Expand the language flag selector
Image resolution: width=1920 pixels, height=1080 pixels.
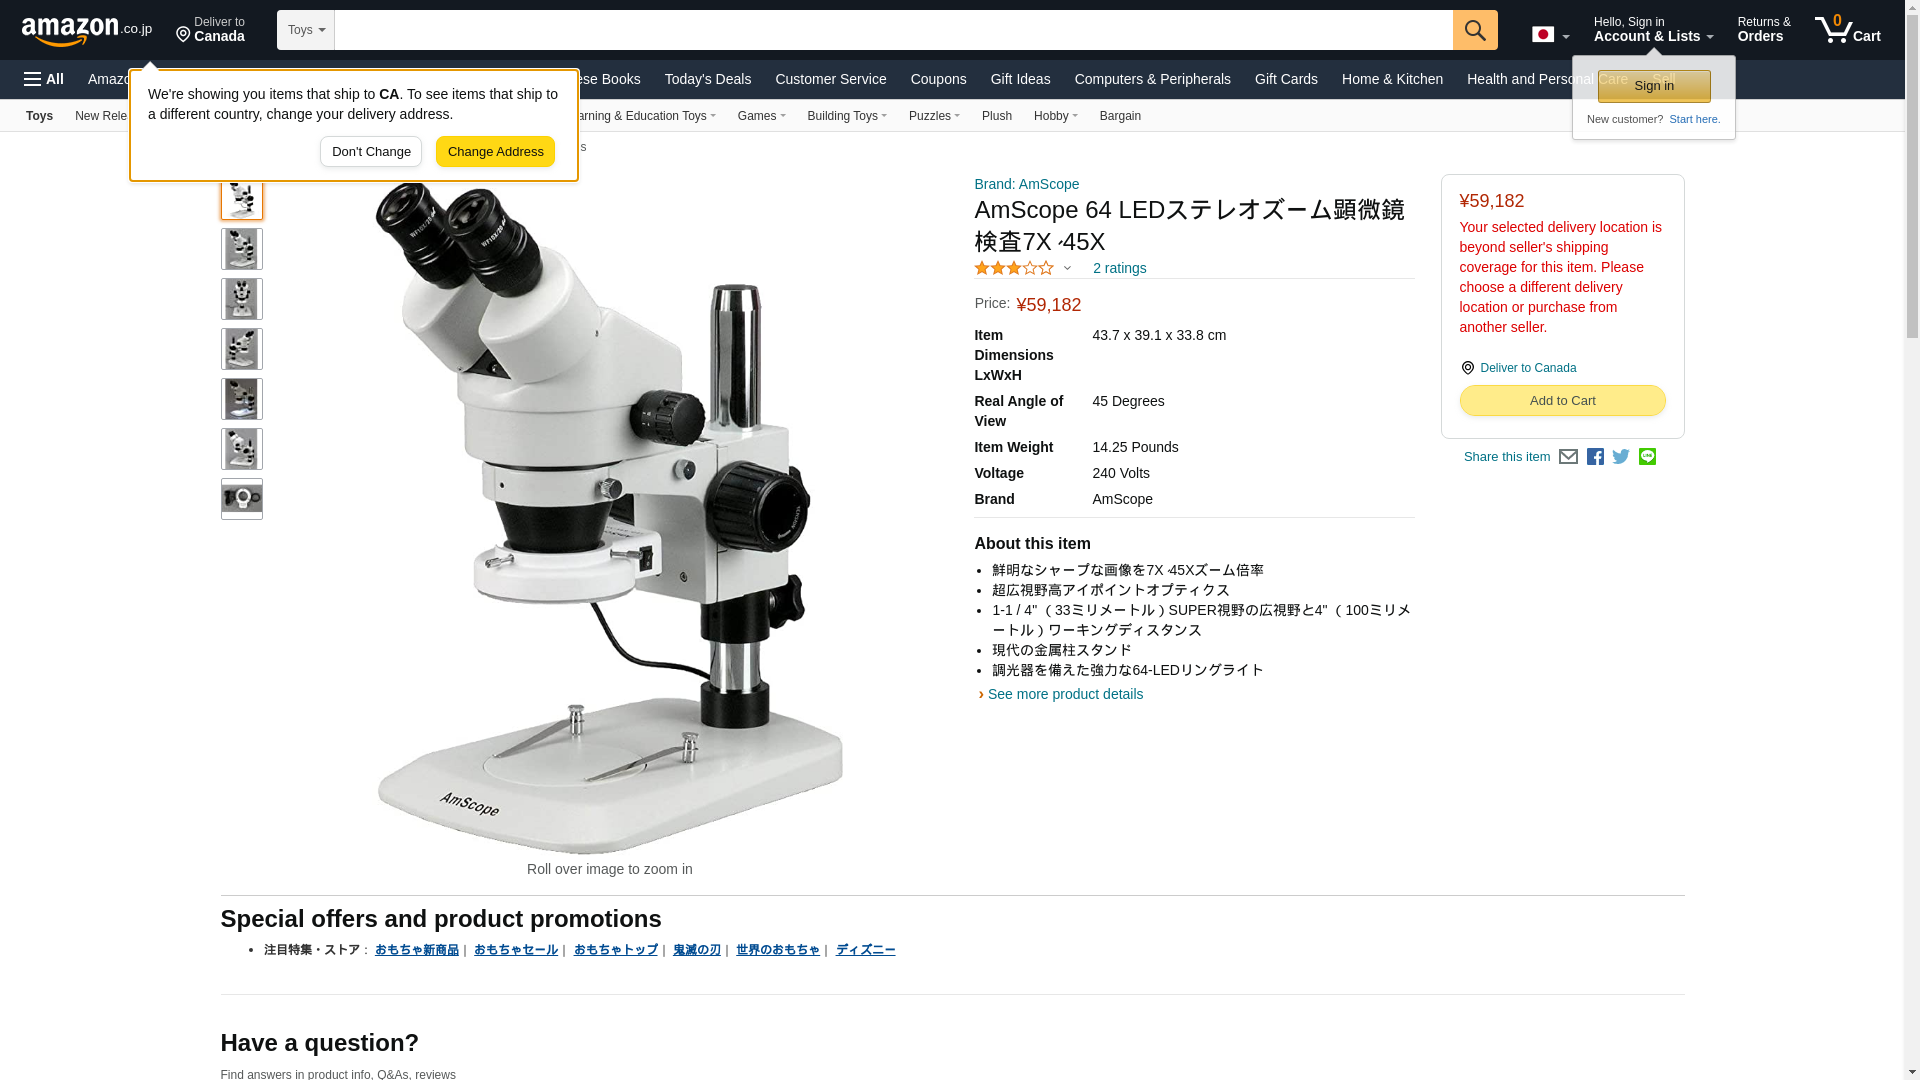tap(1550, 35)
